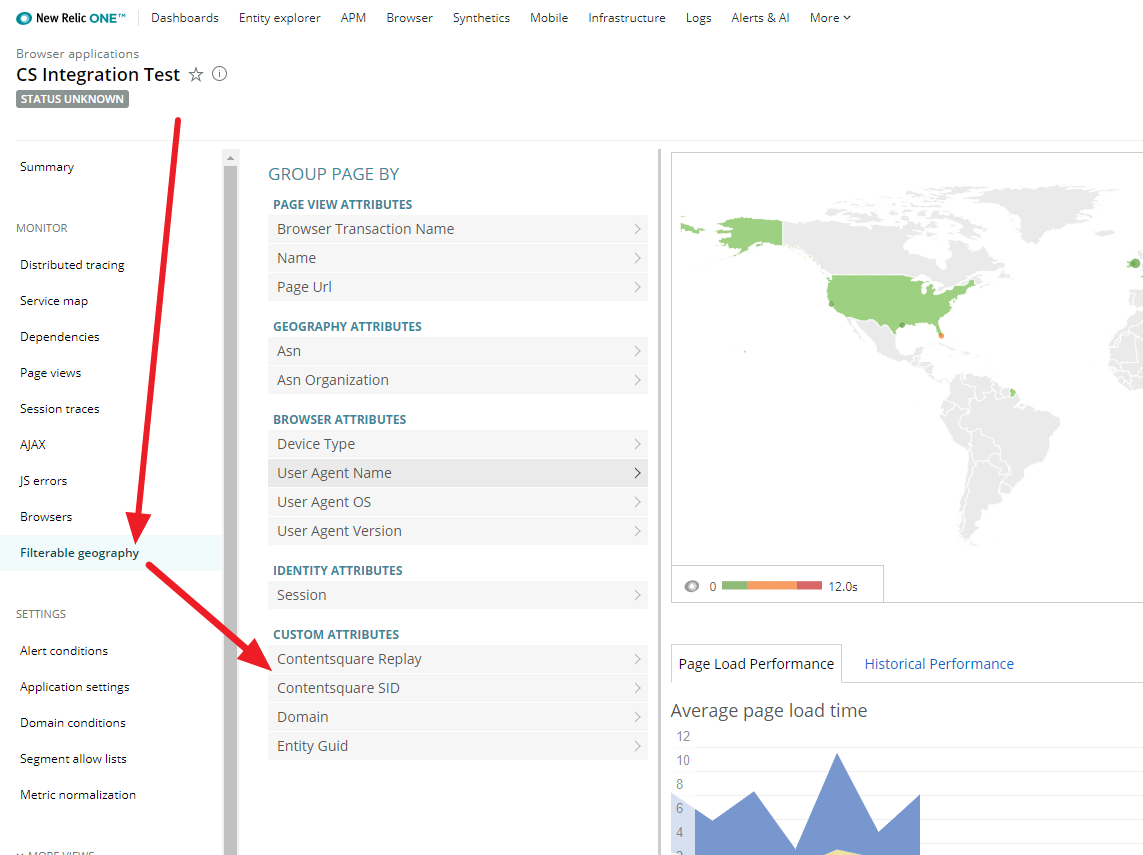
Task: Click the CS Integration Test page title
Action: pos(98,74)
